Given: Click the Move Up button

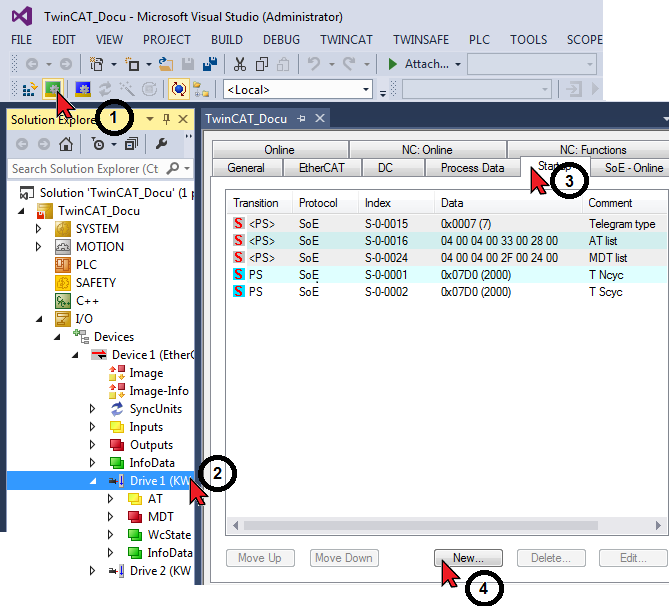Looking at the screenshot, I should pos(260,558).
